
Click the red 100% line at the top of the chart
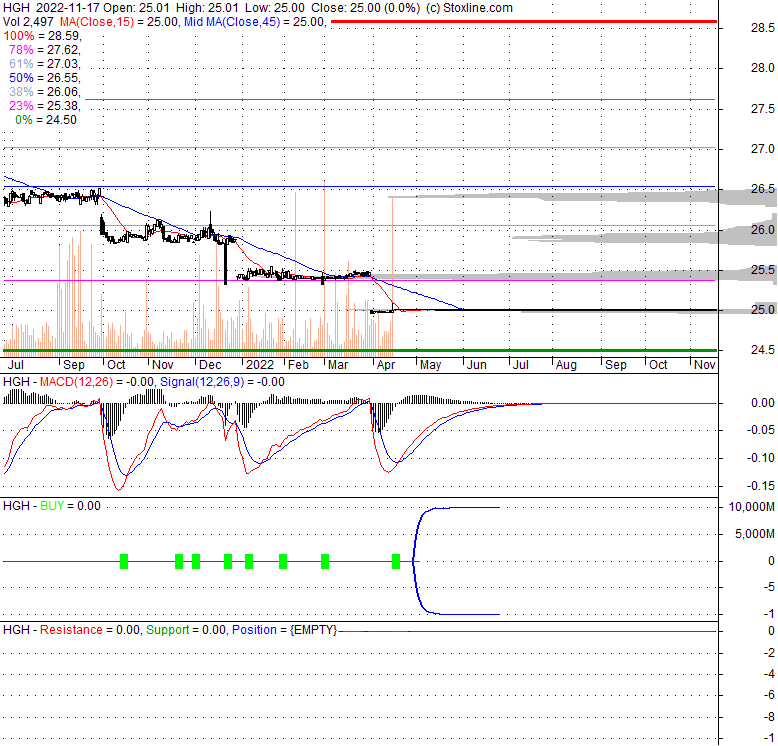(x=523, y=21)
